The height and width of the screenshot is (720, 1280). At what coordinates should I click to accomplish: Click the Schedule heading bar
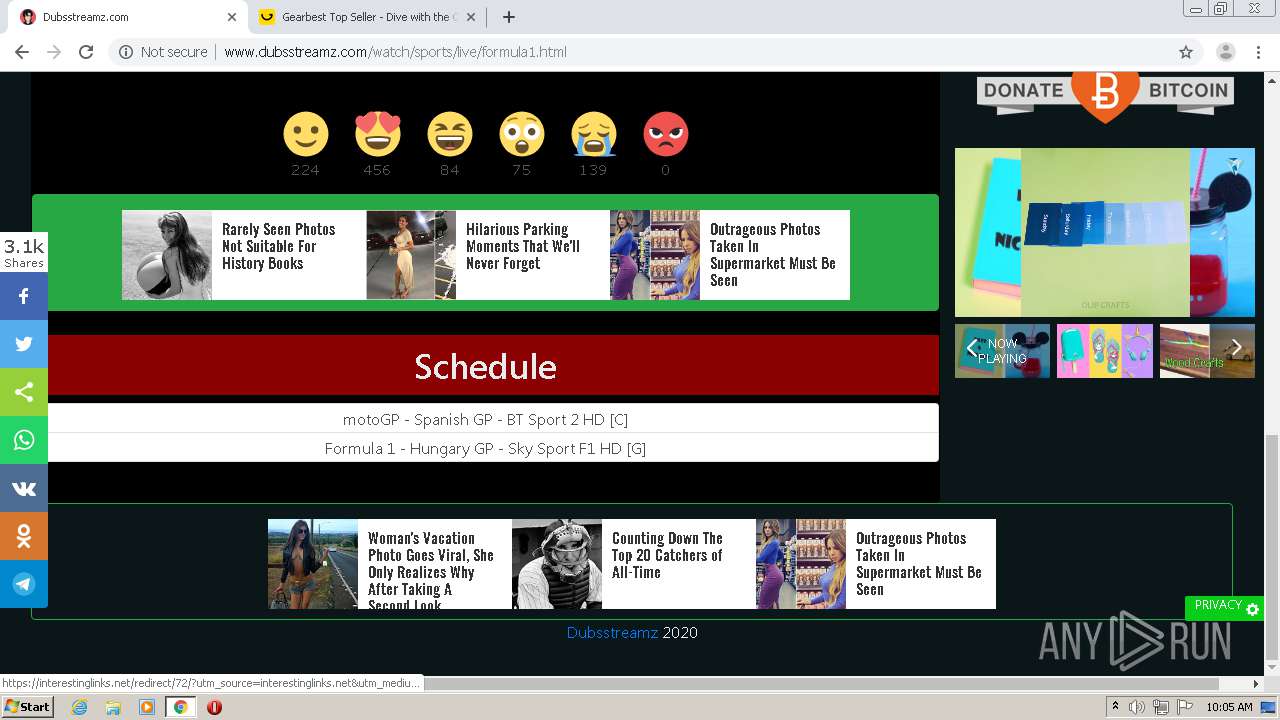pyautogui.click(x=485, y=366)
